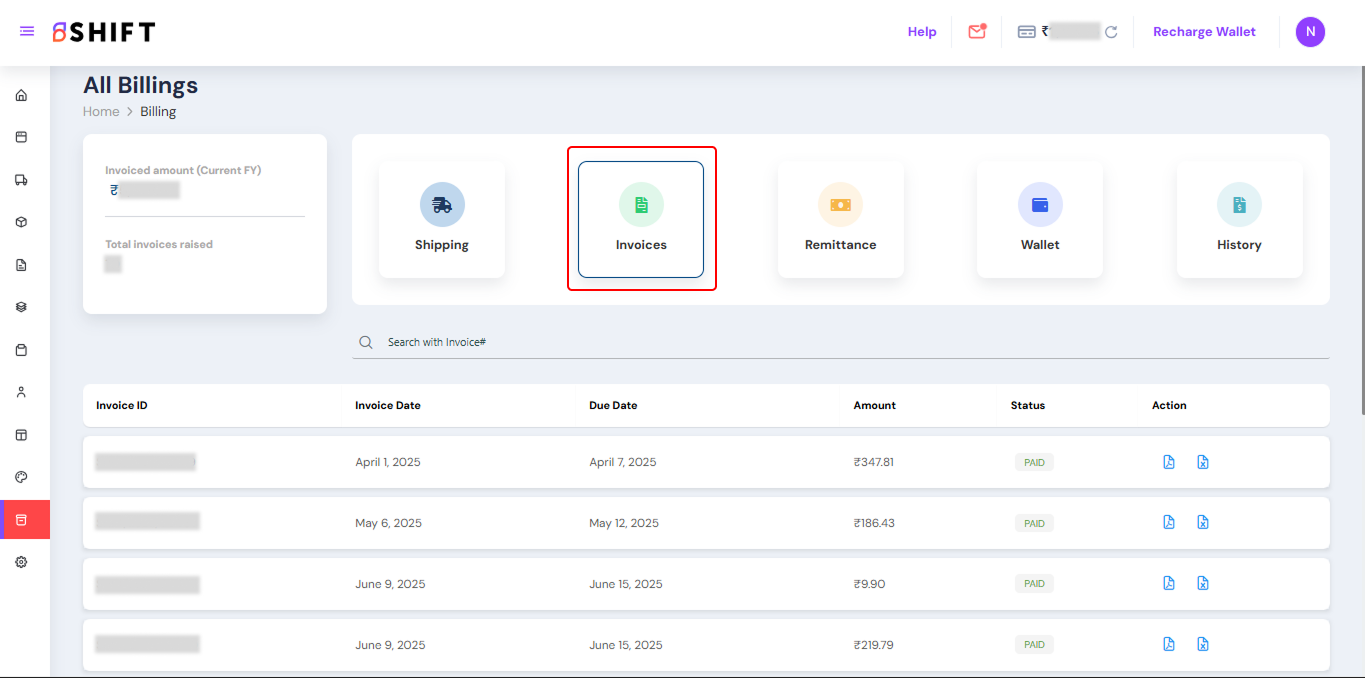Click the palette icon in the sidebar
The image size is (1365, 678).
[x=21, y=477]
